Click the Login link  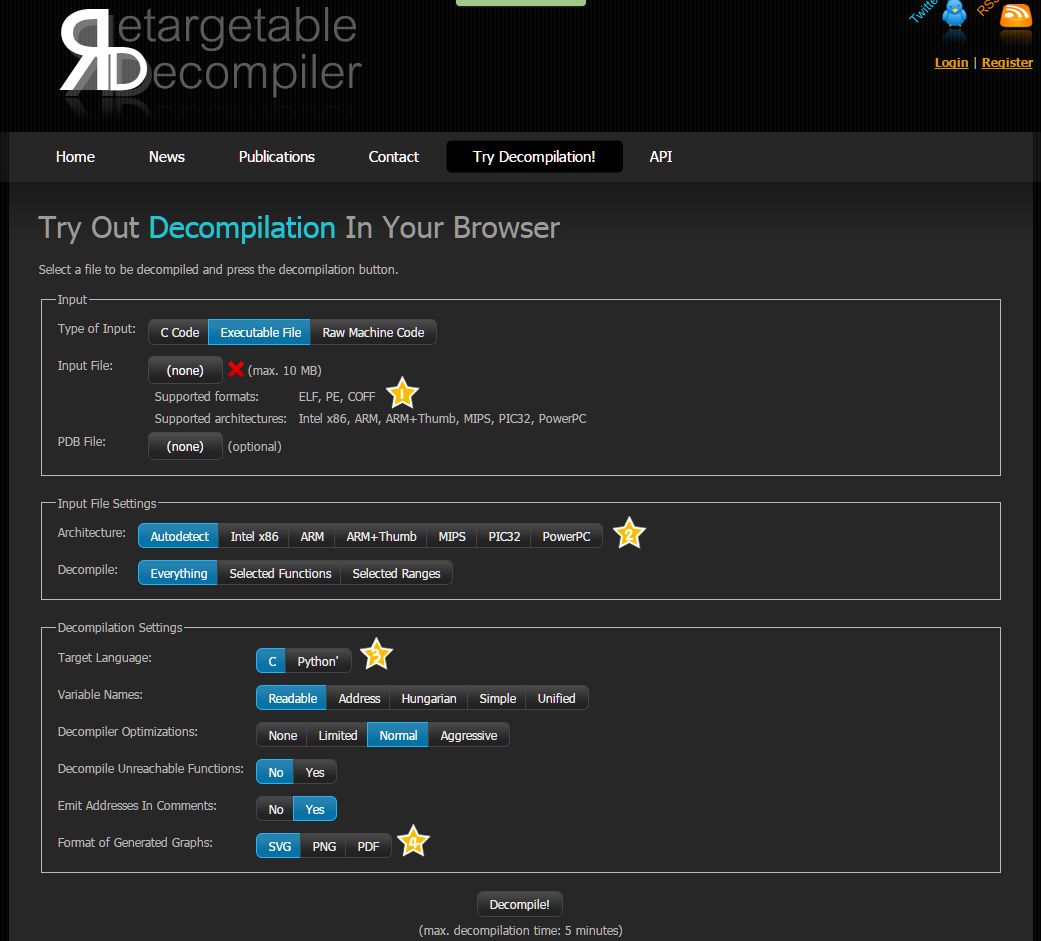coord(951,62)
